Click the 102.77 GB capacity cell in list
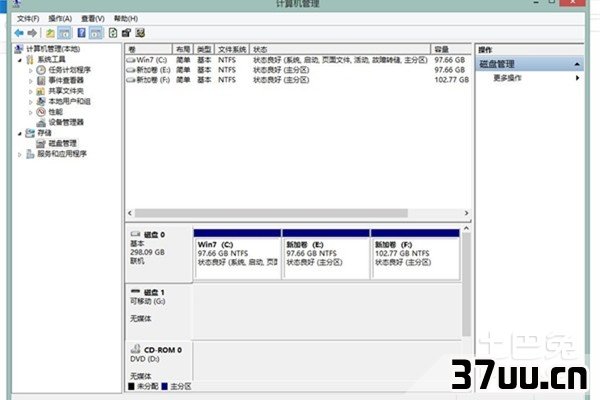600x400 pixels. click(452, 80)
